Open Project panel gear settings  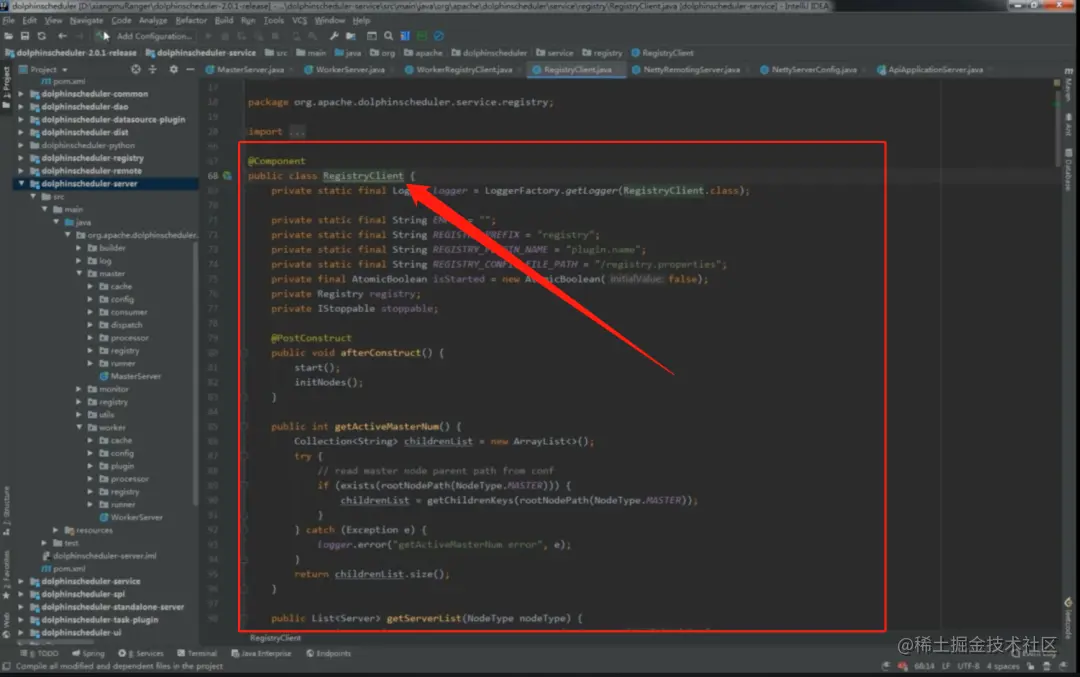click(174, 70)
